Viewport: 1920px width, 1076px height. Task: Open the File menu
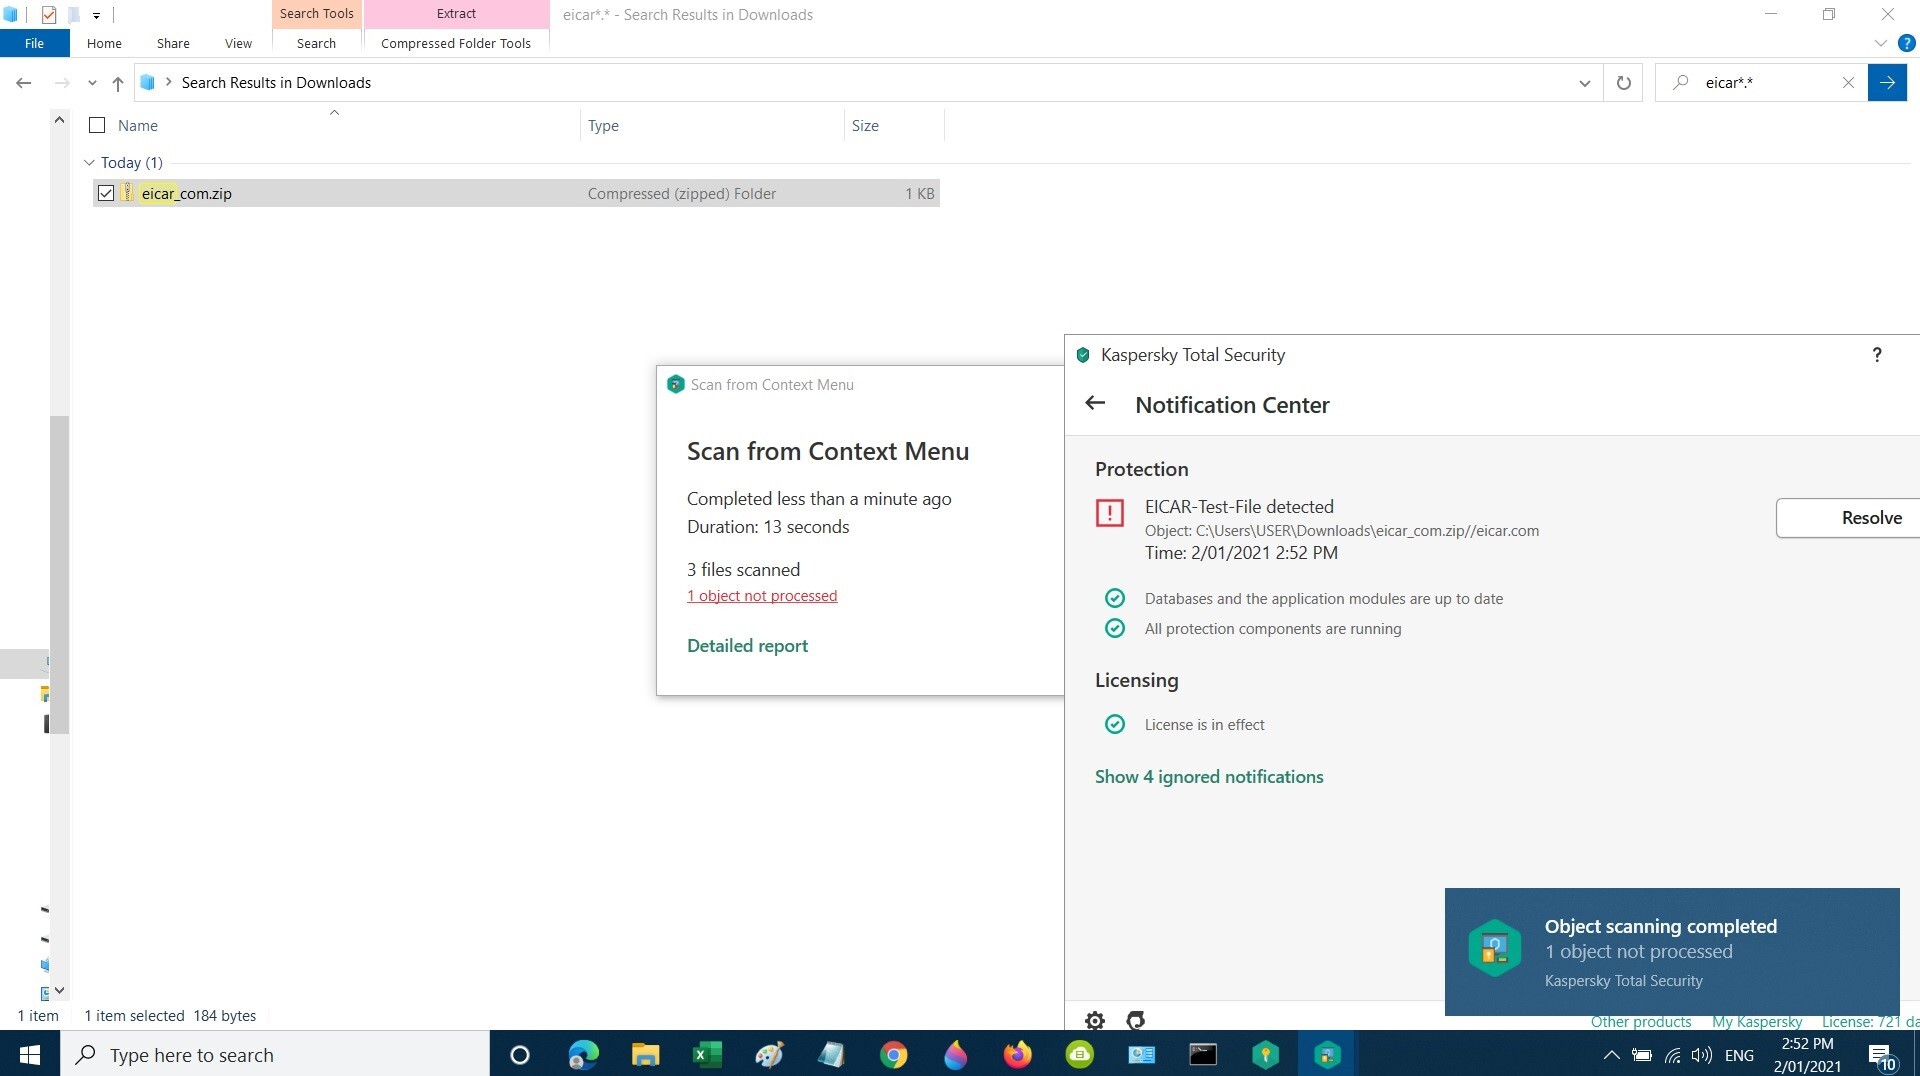[x=34, y=43]
